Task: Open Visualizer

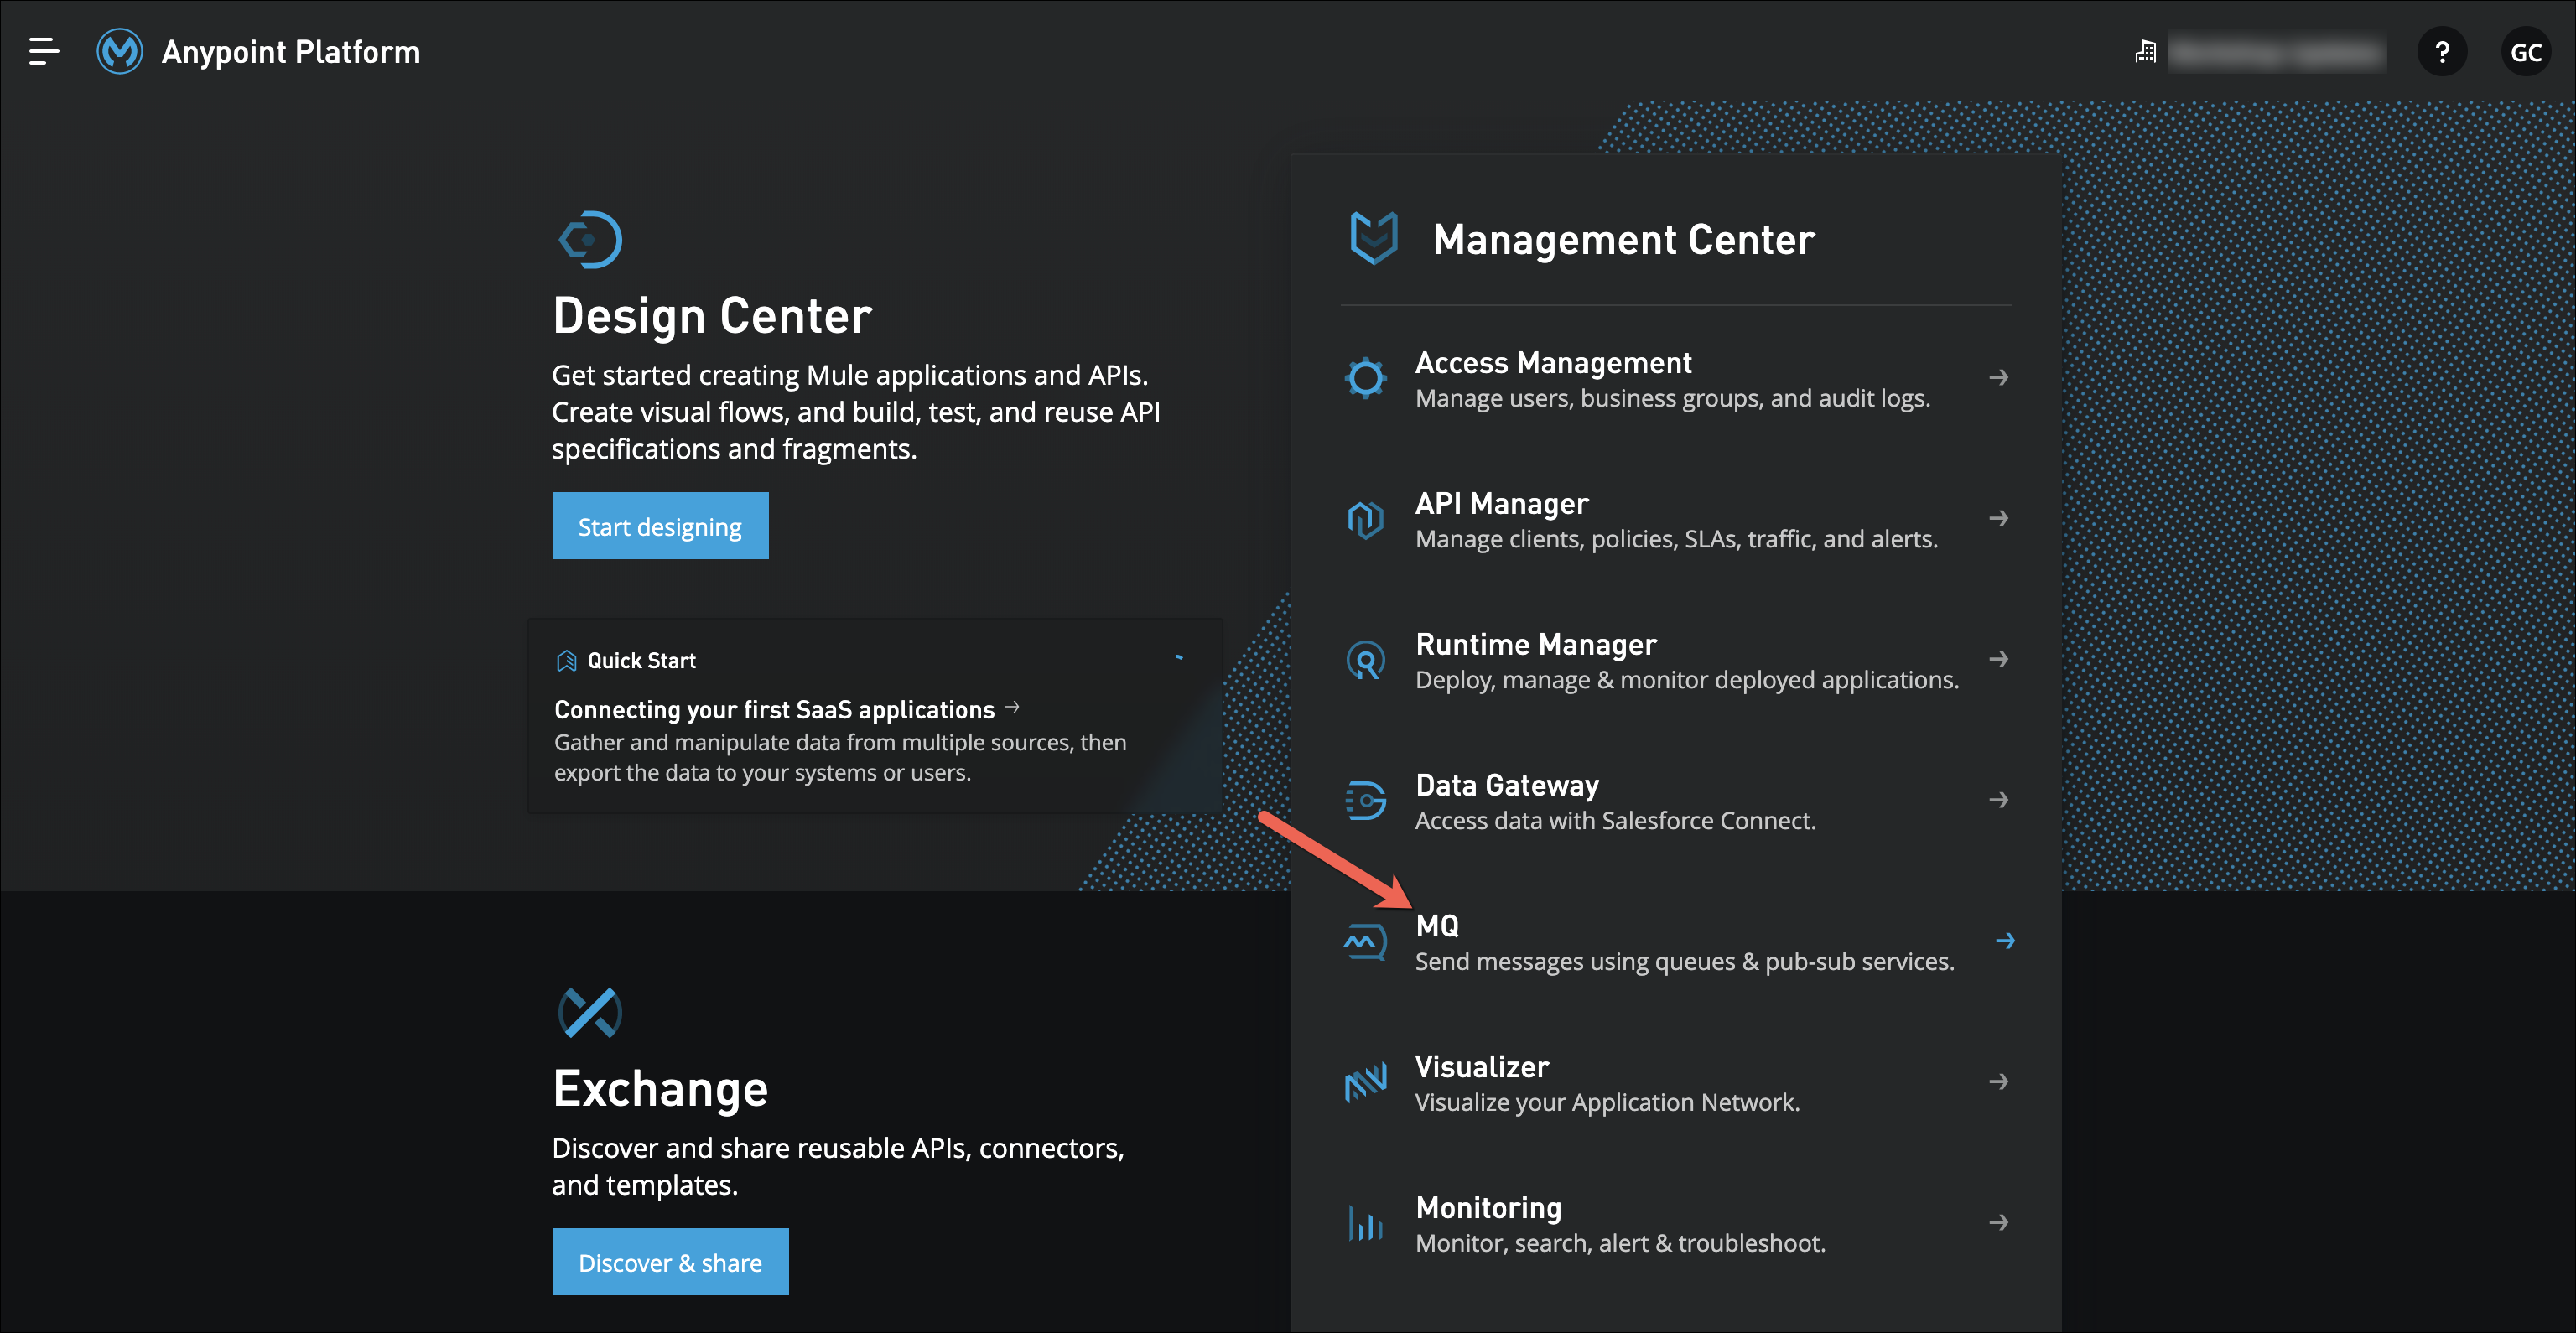Action: tap(1482, 1067)
